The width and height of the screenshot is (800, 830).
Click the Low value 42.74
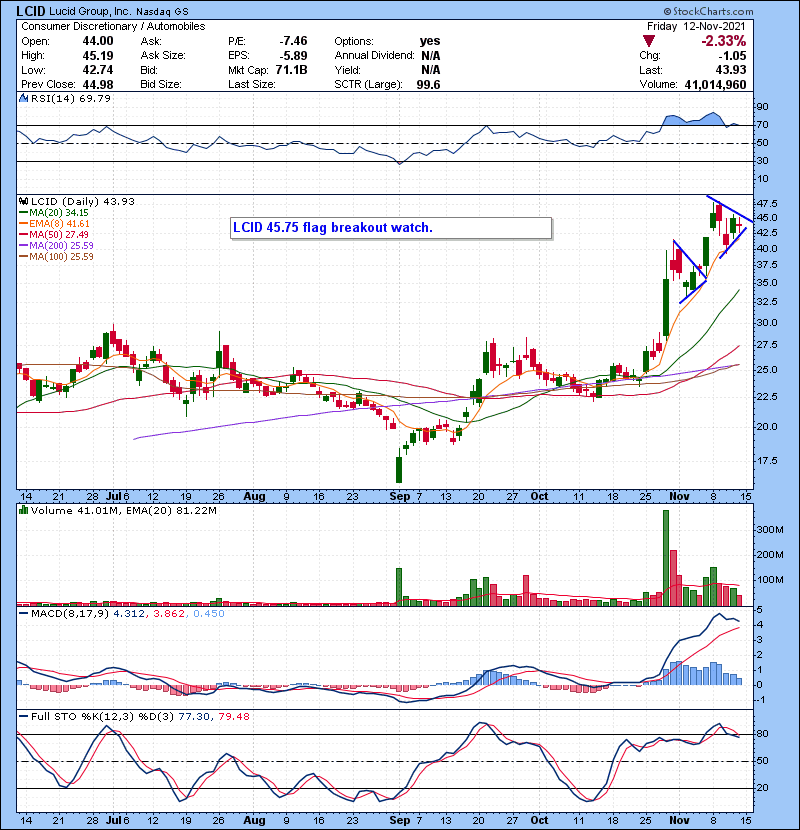pyautogui.click(x=98, y=70)
